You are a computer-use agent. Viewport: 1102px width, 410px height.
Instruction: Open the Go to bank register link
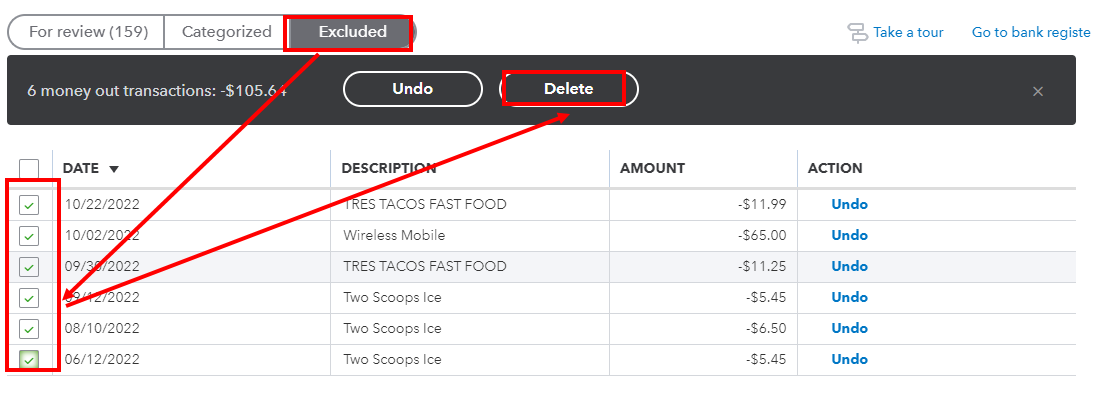click(1031, 32)
